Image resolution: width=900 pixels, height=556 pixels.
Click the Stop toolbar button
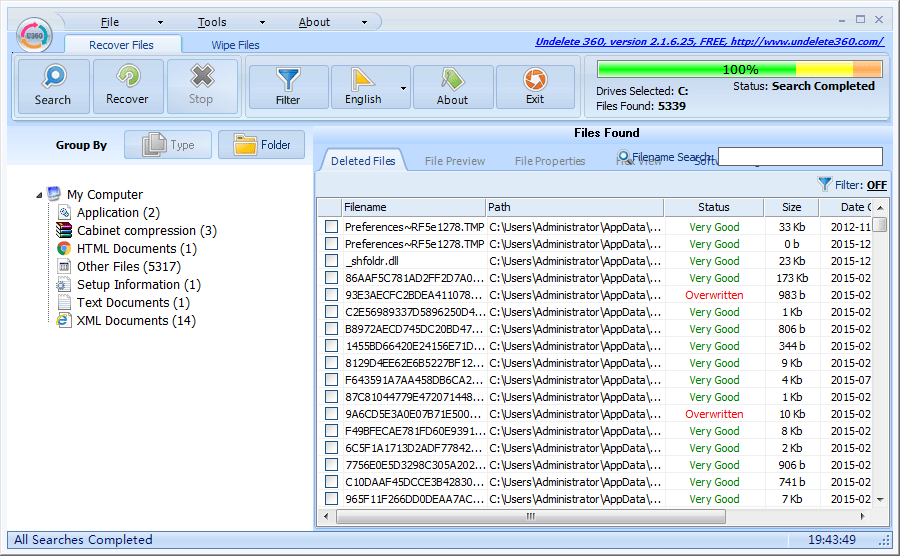(x=201, y=86)
